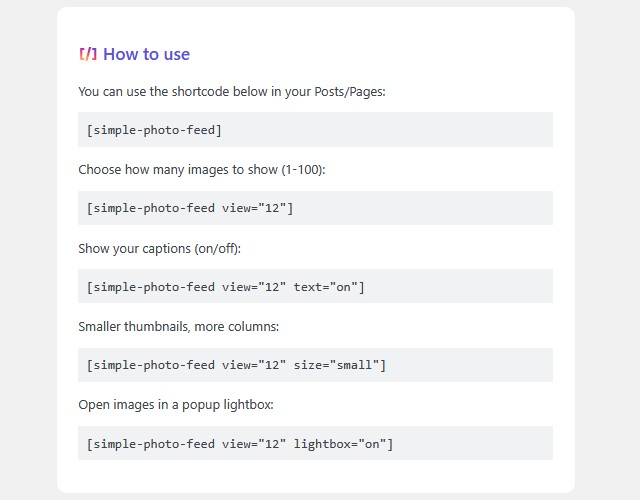Click the Posts/Pages text in intro line
640x500 pixels.
pyautogui.click(x=349, y=91)
